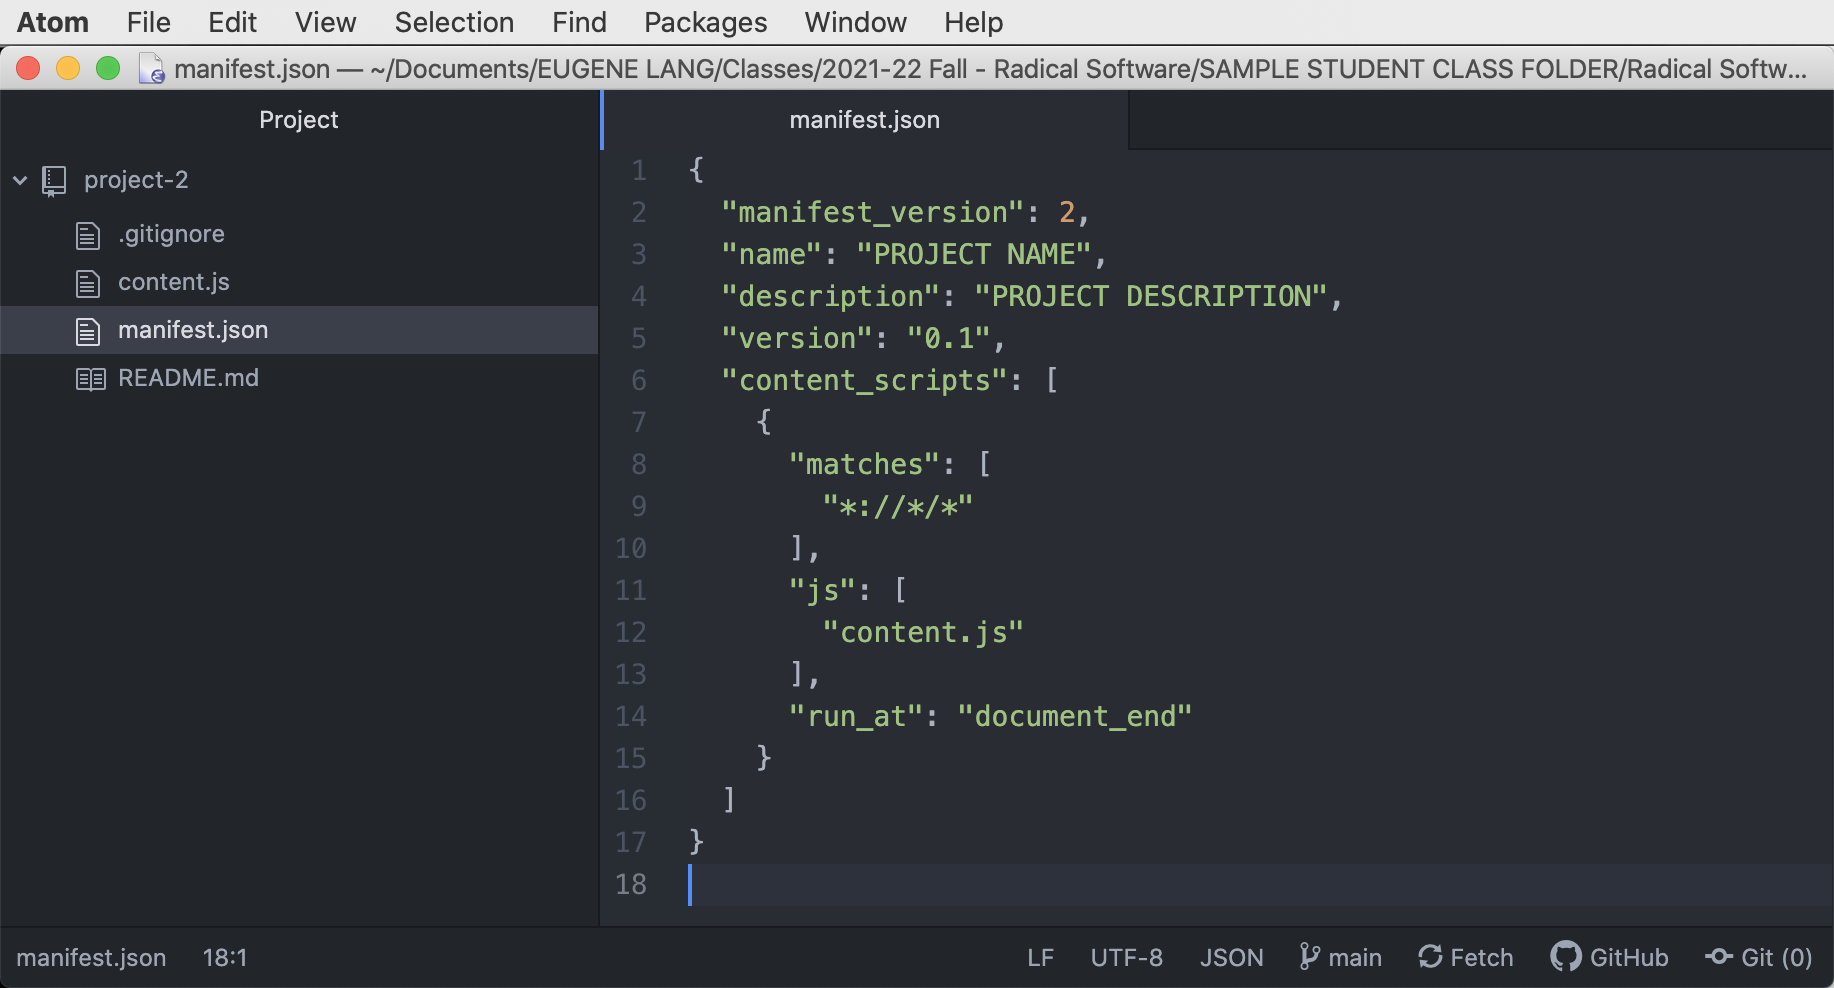1834x988 pixels.
Task: Open the View menu
Action: click(325, 22)
